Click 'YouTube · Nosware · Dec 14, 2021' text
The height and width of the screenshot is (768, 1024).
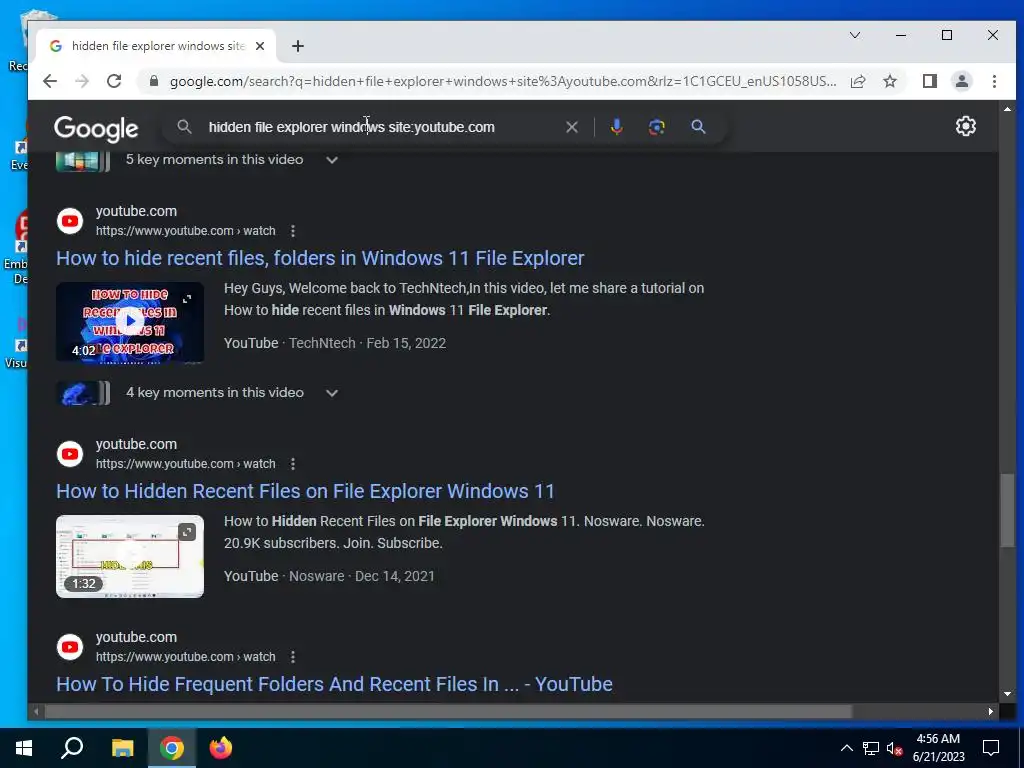click(x=329, y=576)
